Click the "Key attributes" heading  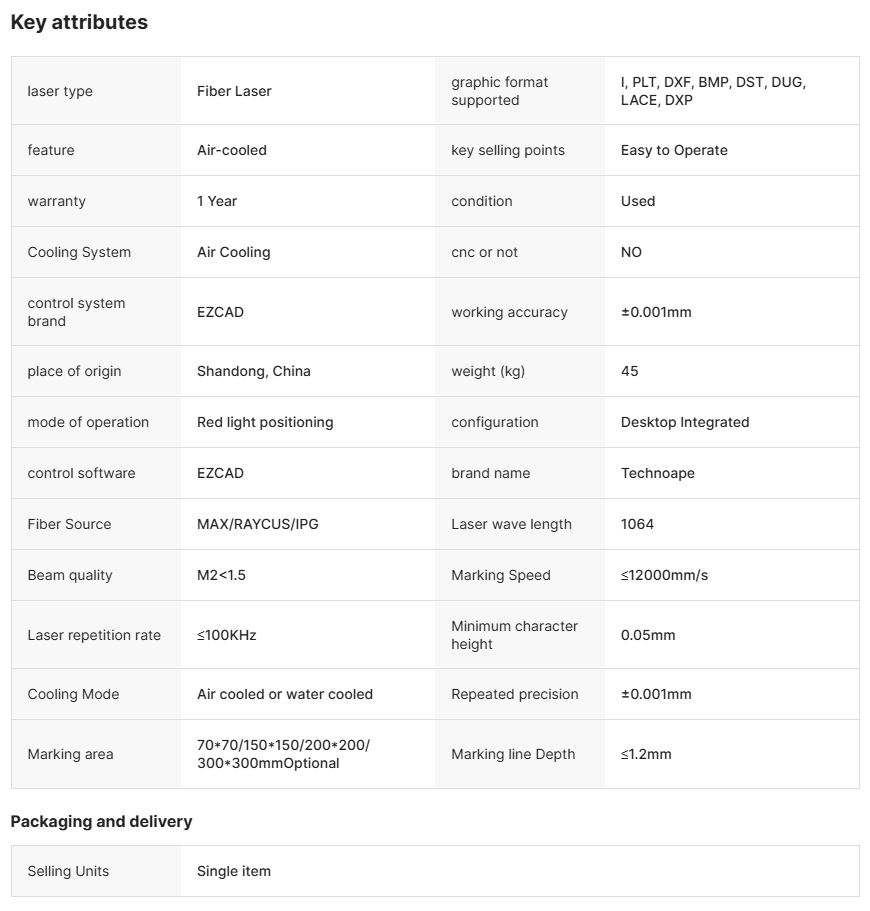tap(79, 22)
